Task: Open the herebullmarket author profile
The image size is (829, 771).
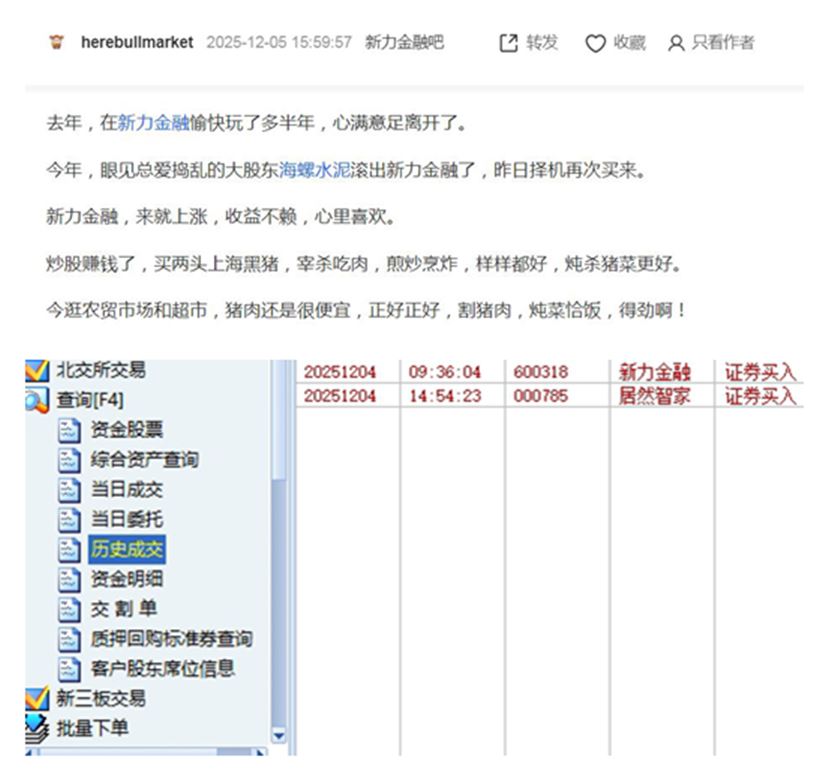Action: click(137, 42)
